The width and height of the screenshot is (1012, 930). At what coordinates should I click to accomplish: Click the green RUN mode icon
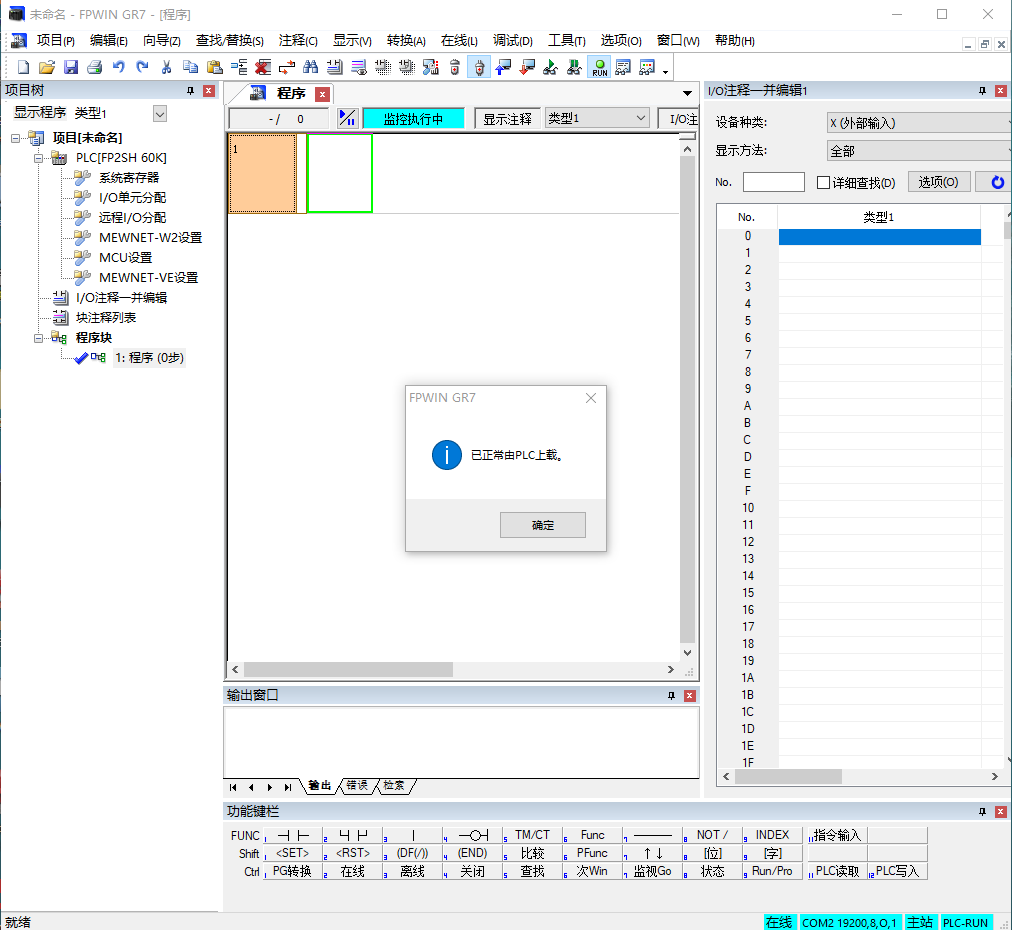[599, 67]
